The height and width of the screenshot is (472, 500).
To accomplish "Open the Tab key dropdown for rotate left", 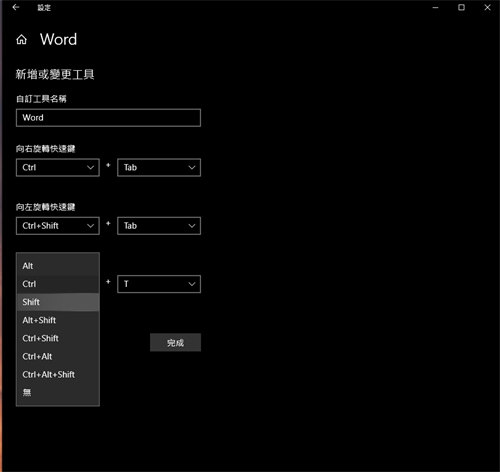I will point(159,226).
